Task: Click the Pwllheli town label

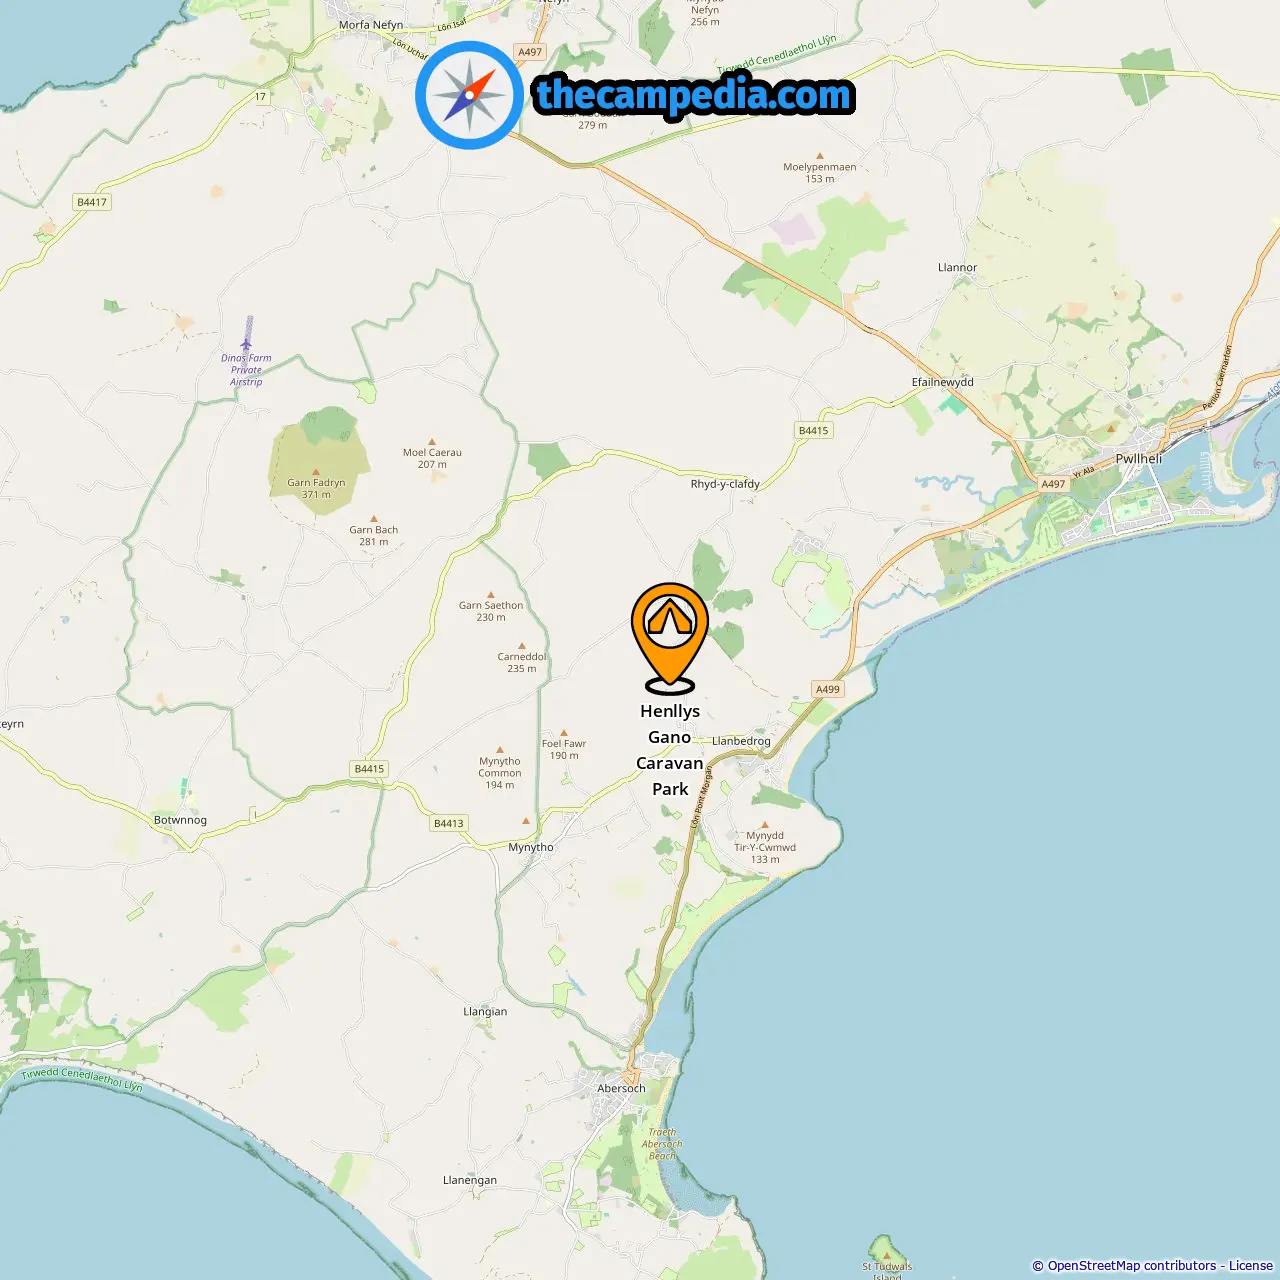Action: click(x=1139, y=458)
